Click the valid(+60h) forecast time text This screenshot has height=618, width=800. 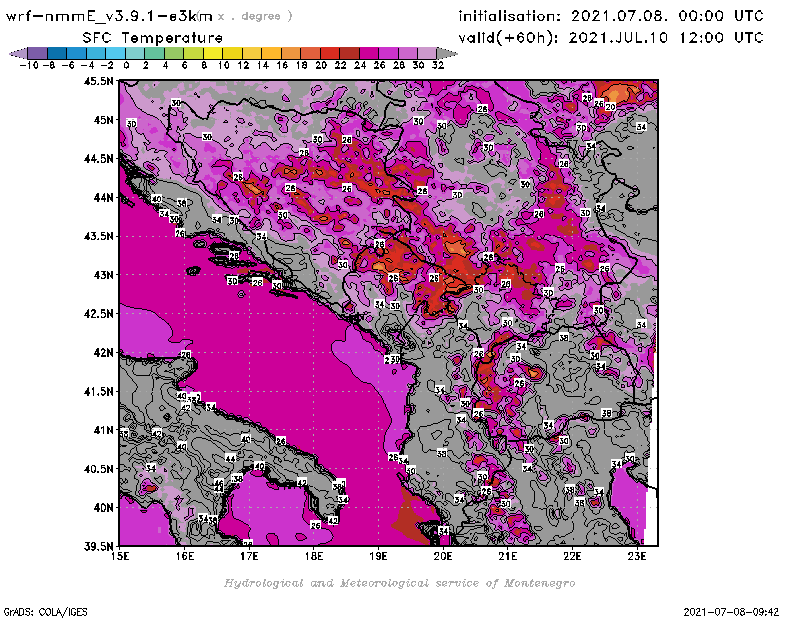610,37
